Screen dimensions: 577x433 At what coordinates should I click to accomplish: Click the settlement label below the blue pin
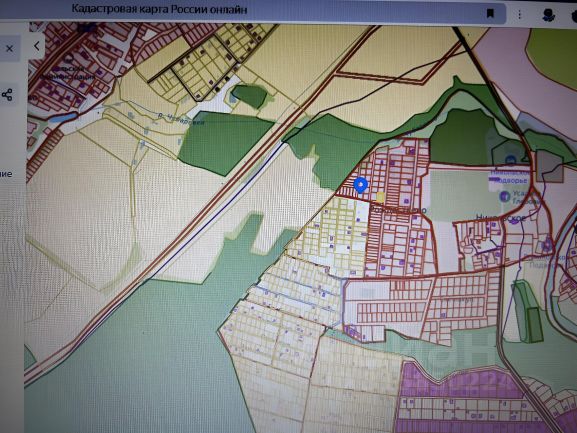coord(398,210)
